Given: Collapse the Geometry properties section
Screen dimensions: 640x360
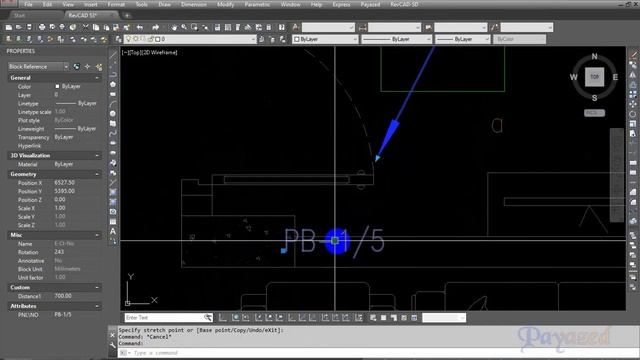Looking at the screenshot, I should [97, 174].
